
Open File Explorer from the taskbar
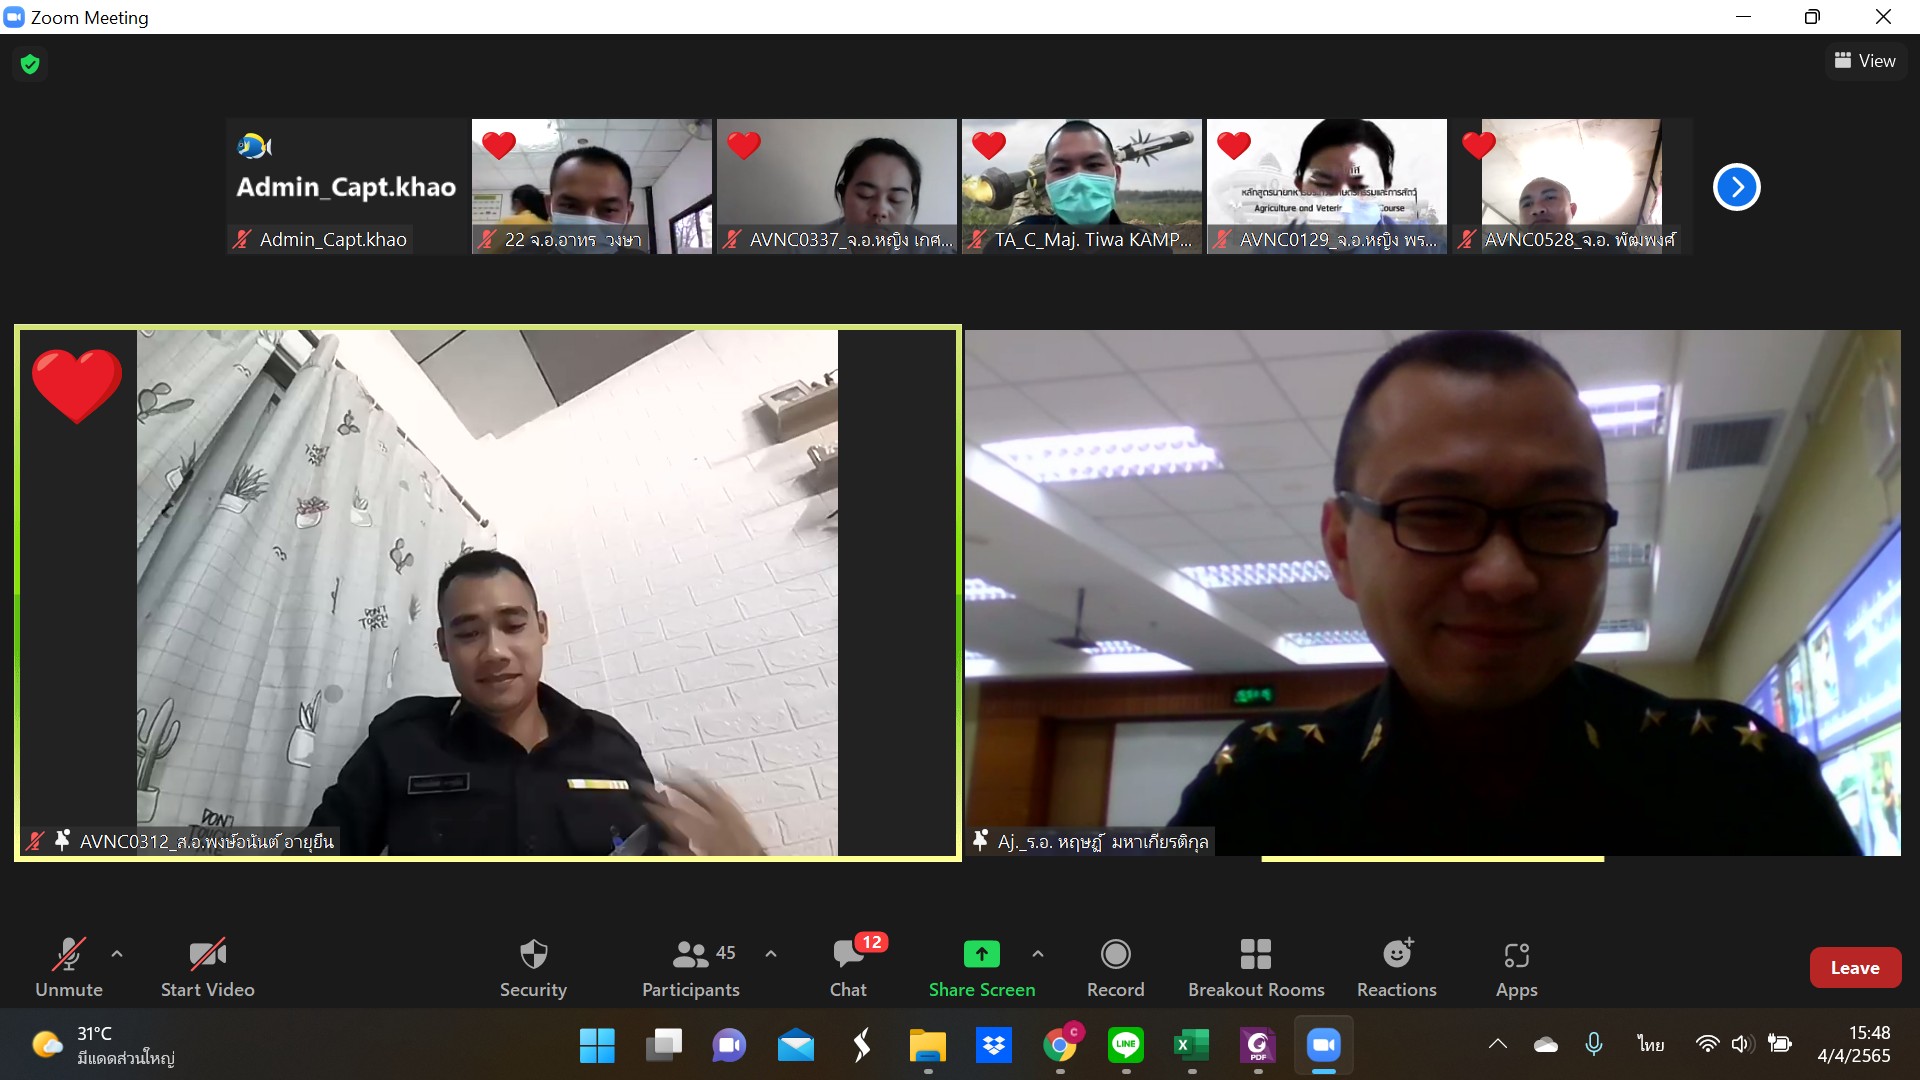click(927, 1046)
